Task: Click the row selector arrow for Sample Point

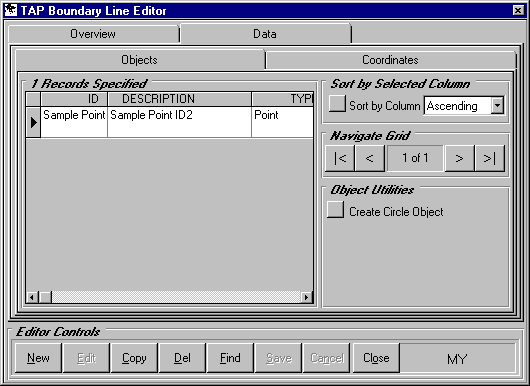Action: [x=33, y=122]
